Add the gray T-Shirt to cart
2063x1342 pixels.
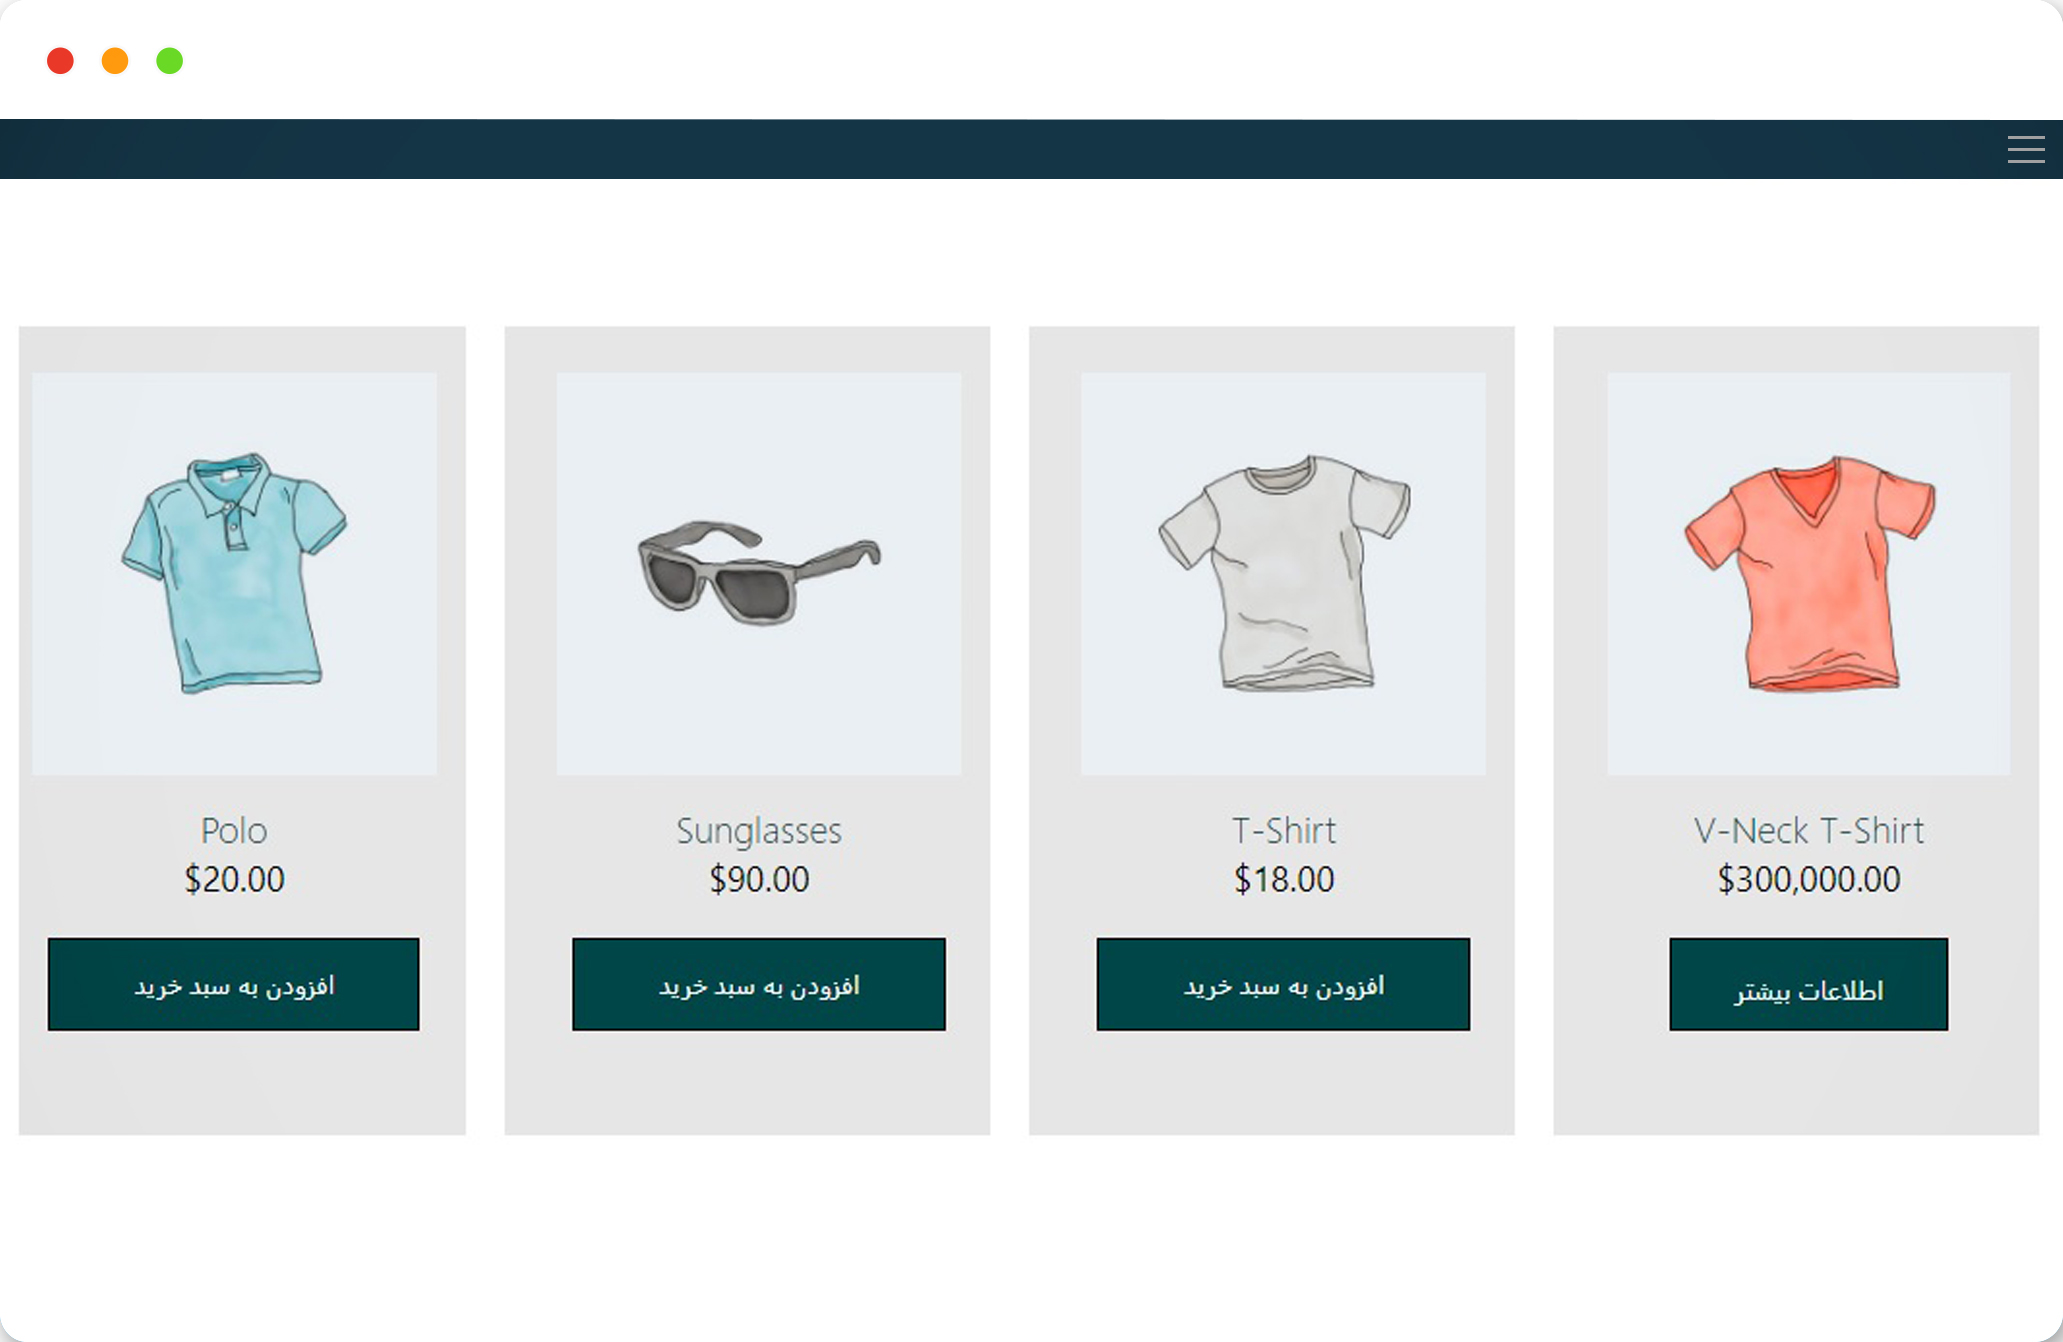(x=1283, y=984)
